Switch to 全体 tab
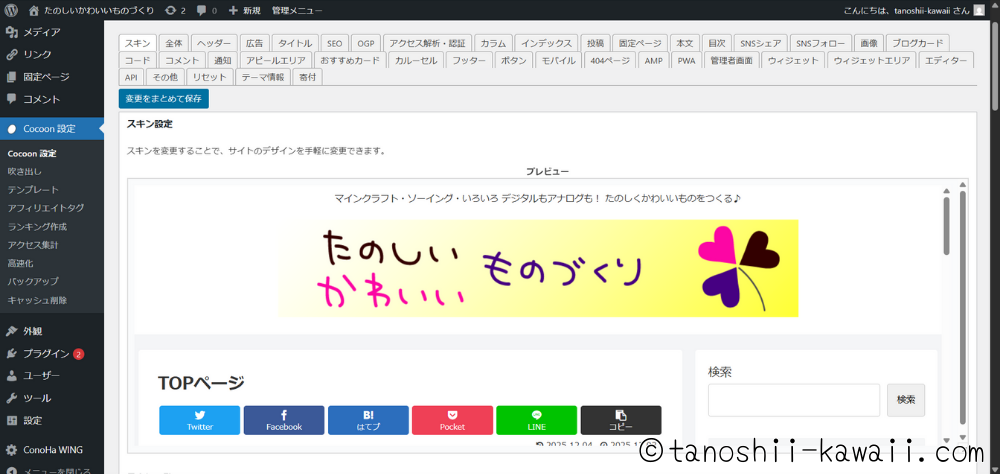1000x474 pixels. 173,43
